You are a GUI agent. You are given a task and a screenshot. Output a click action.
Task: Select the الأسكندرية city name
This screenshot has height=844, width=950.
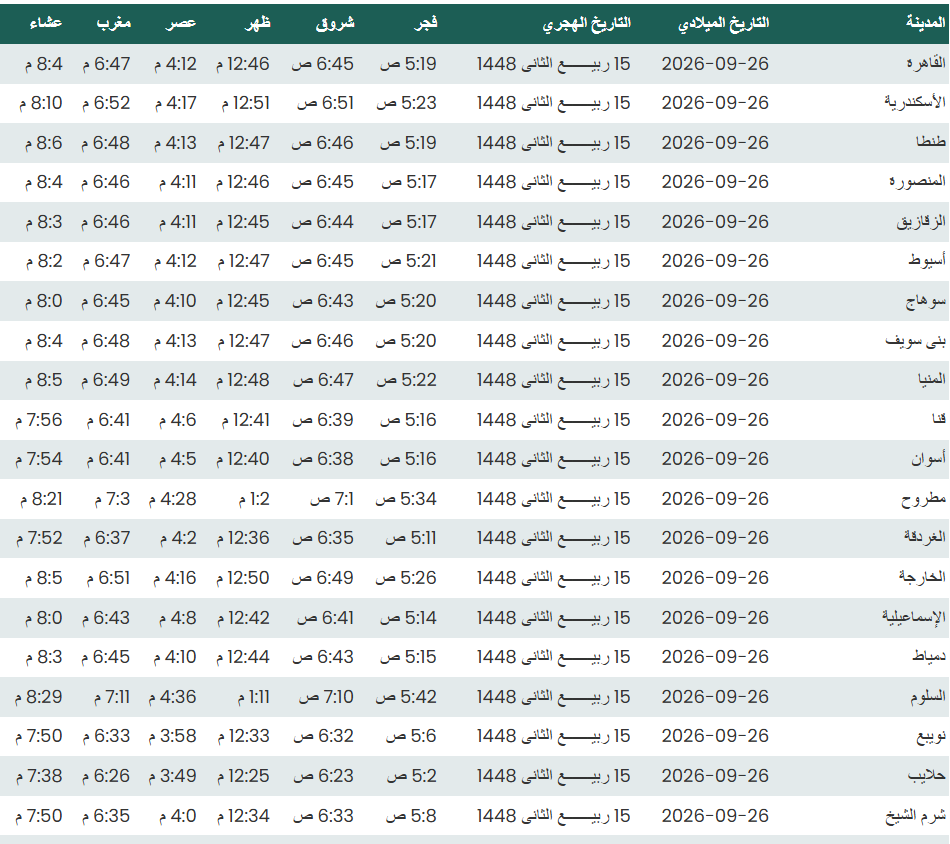914,102
